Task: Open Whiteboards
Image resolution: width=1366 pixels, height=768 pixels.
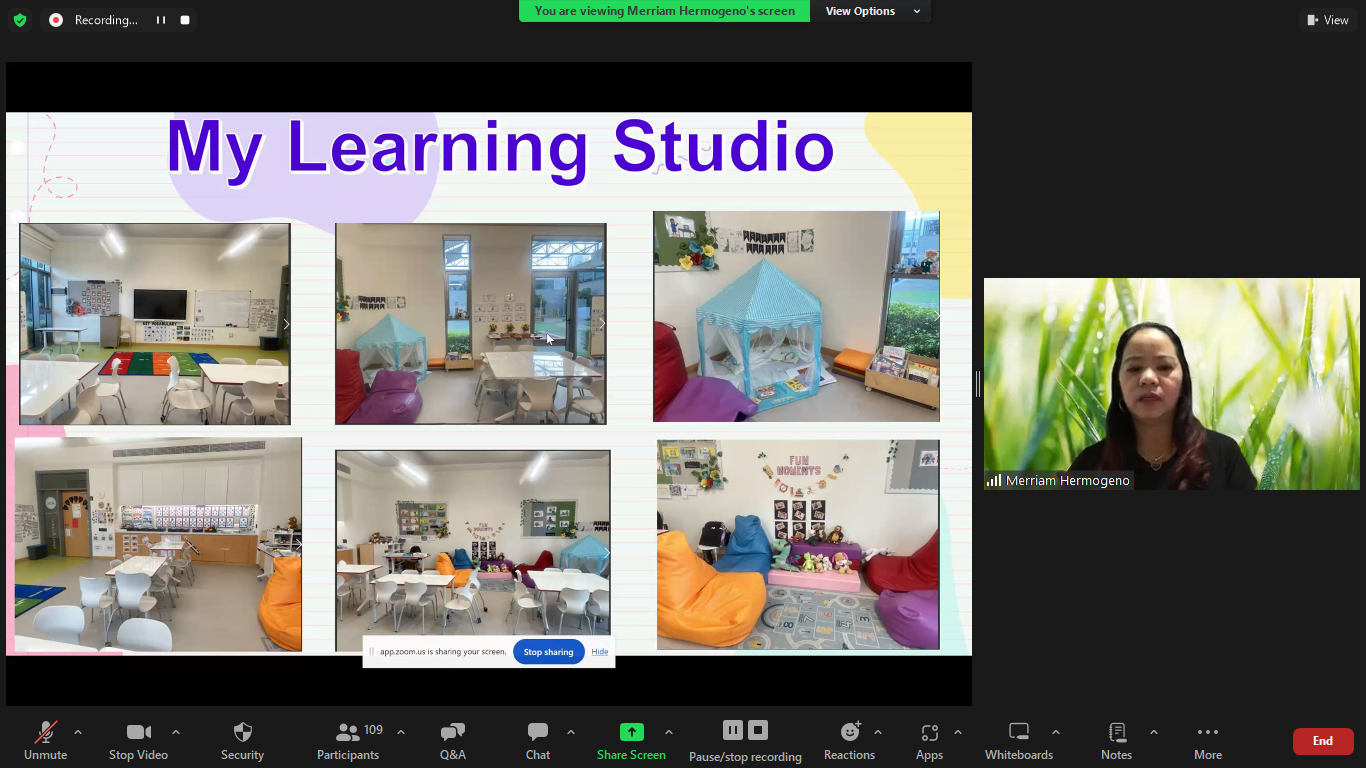Action: tap(1018, 740)
